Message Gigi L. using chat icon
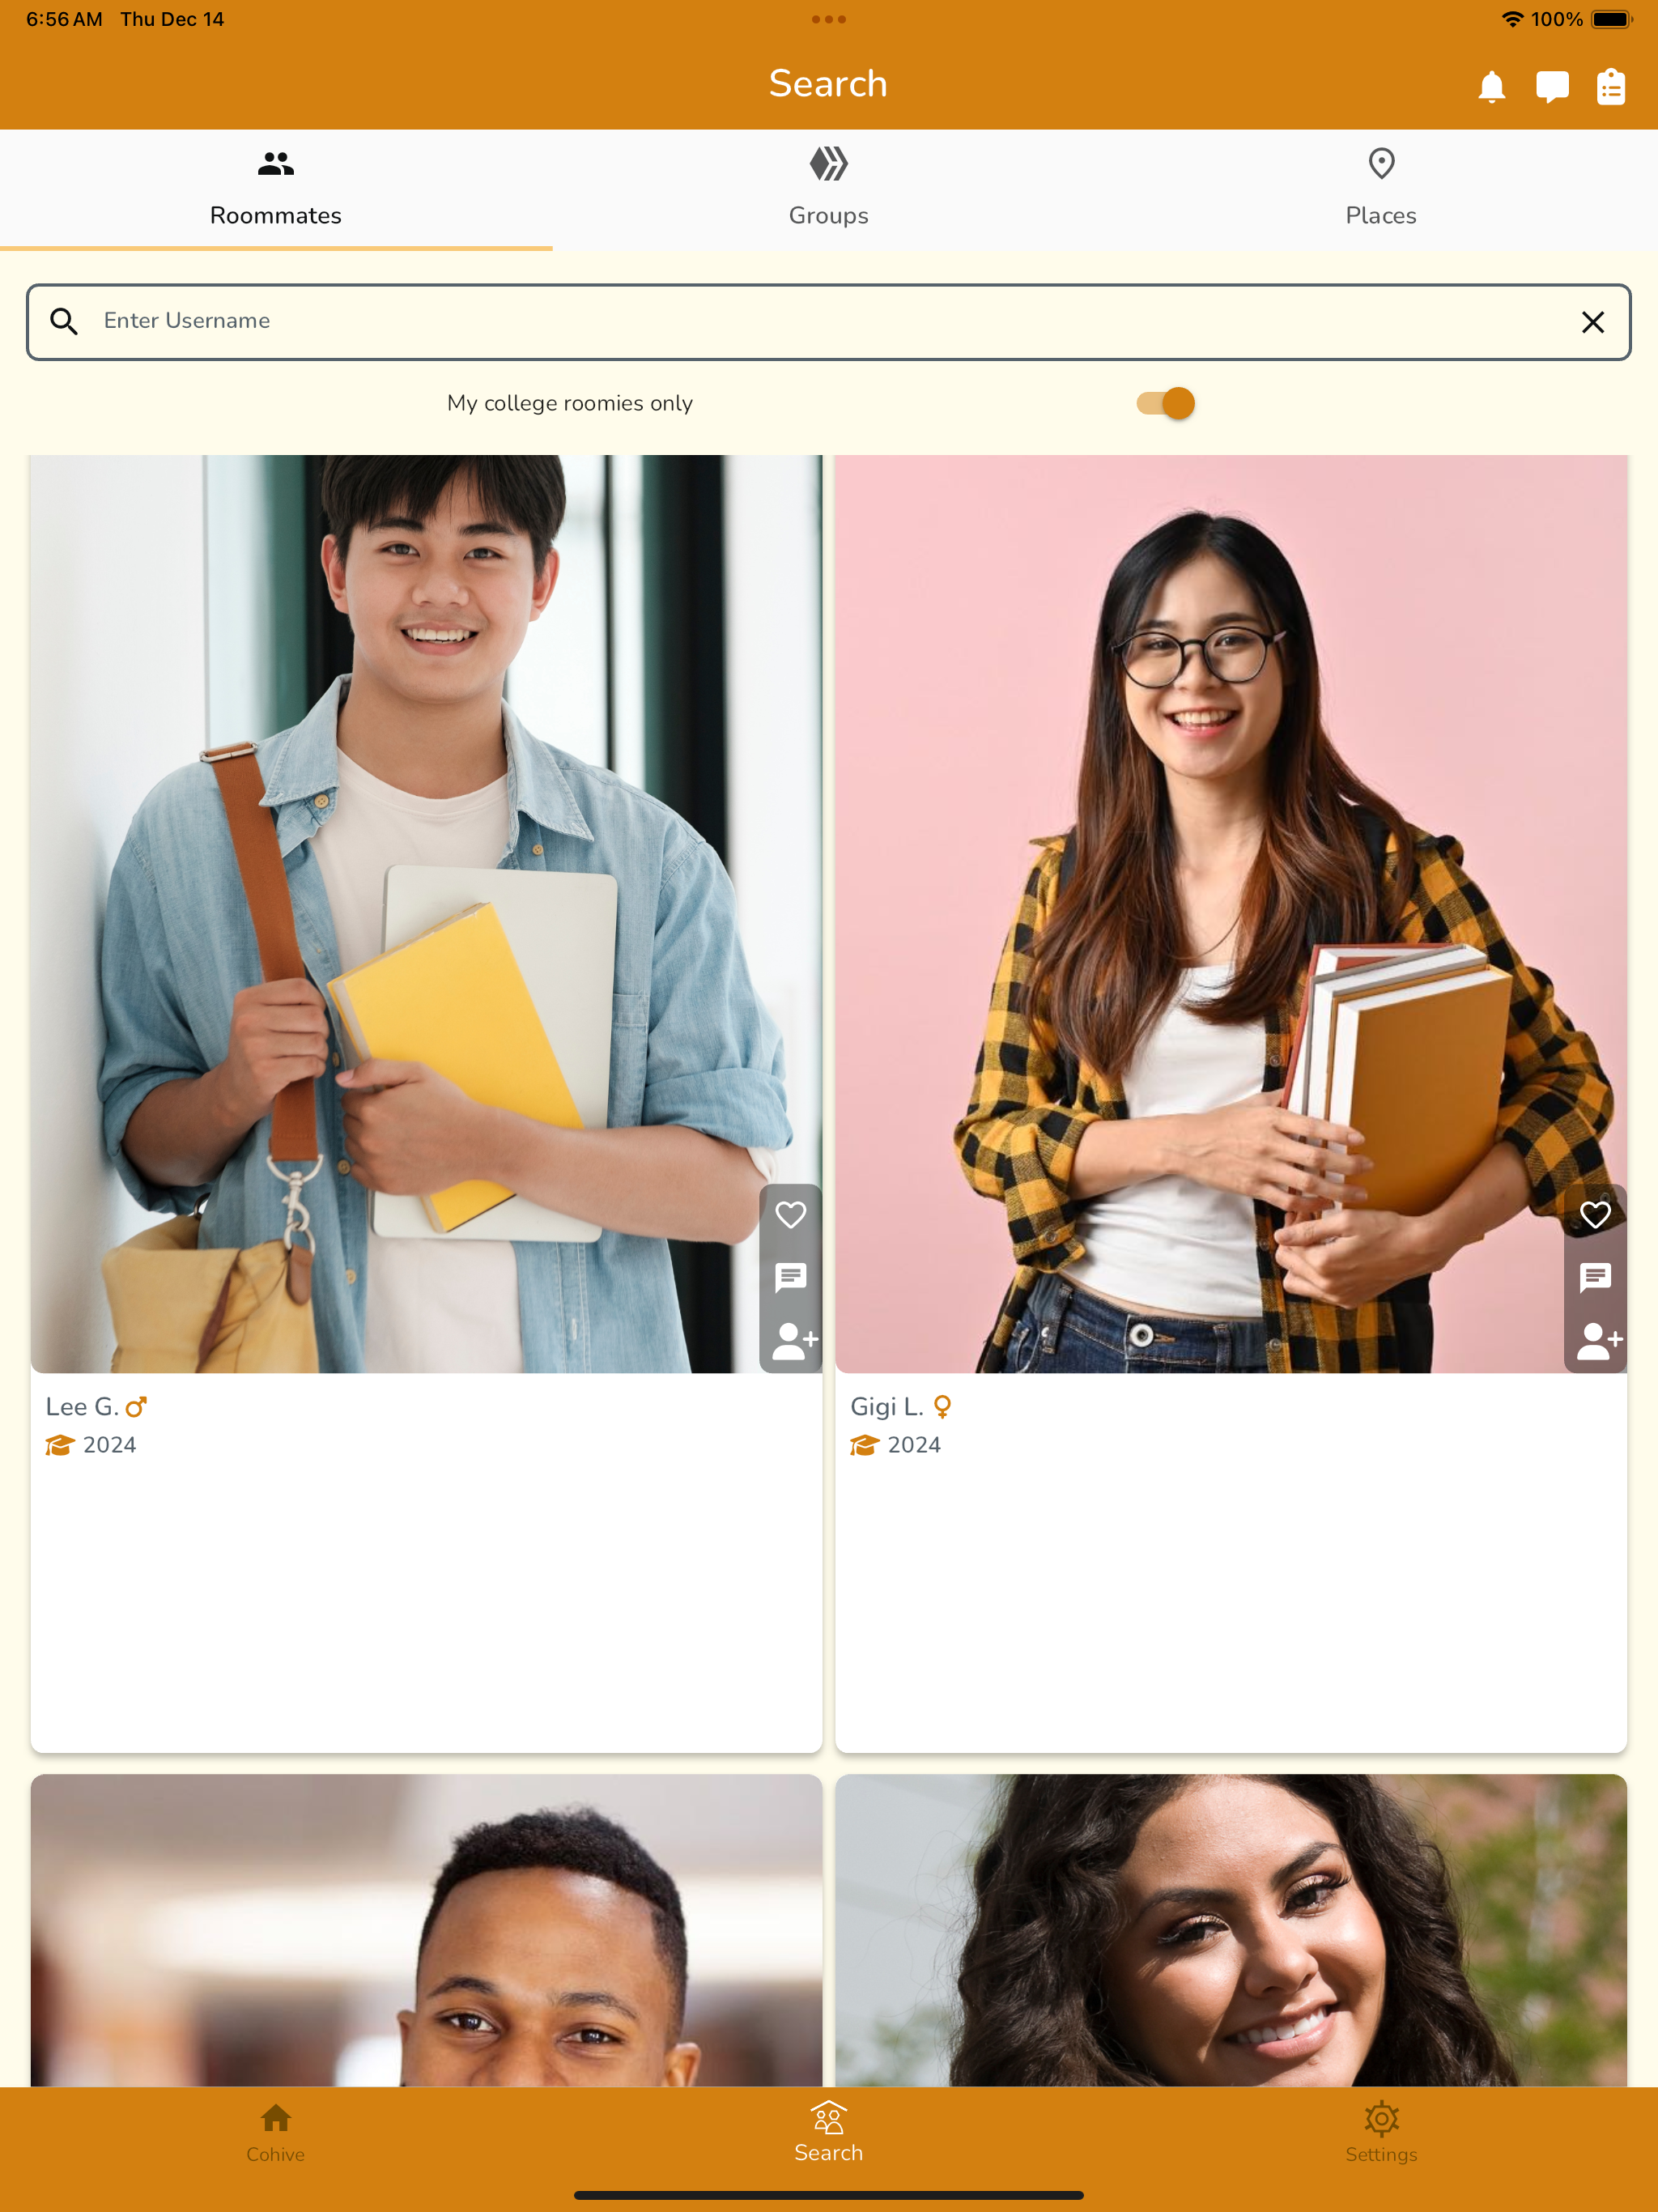Screen dimensions: 1658x2212 click(1595, 1277)
